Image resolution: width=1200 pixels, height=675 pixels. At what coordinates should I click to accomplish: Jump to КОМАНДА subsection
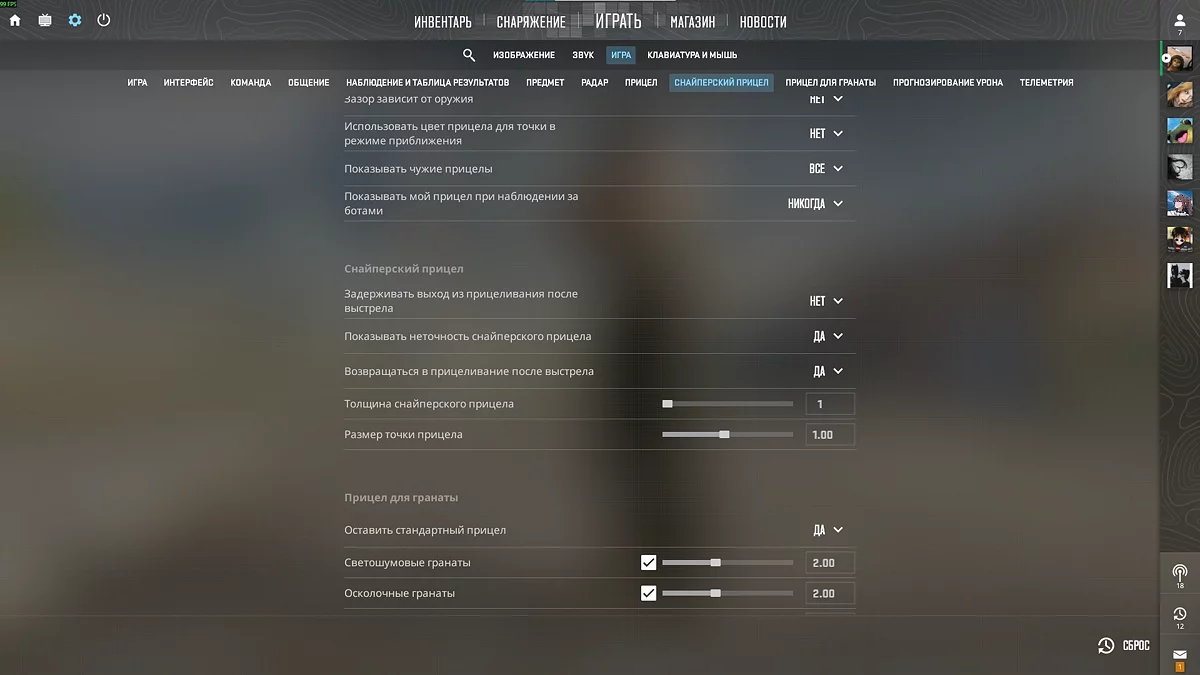[x=251, y=83]
